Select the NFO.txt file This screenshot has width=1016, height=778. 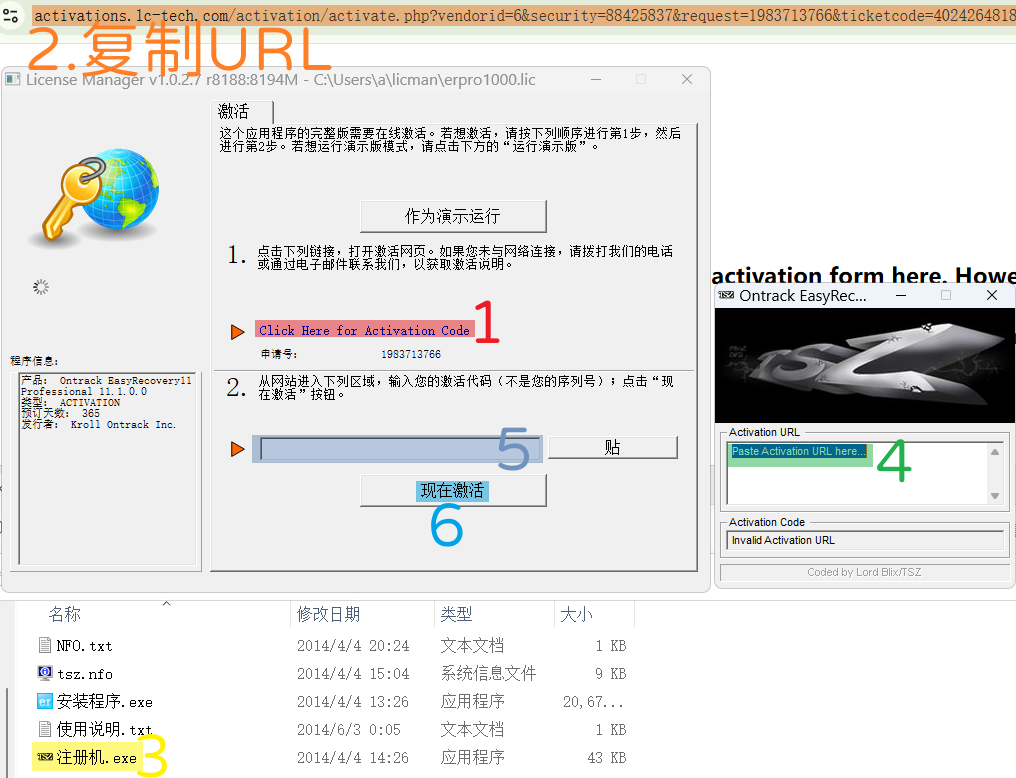click(84, 646)
